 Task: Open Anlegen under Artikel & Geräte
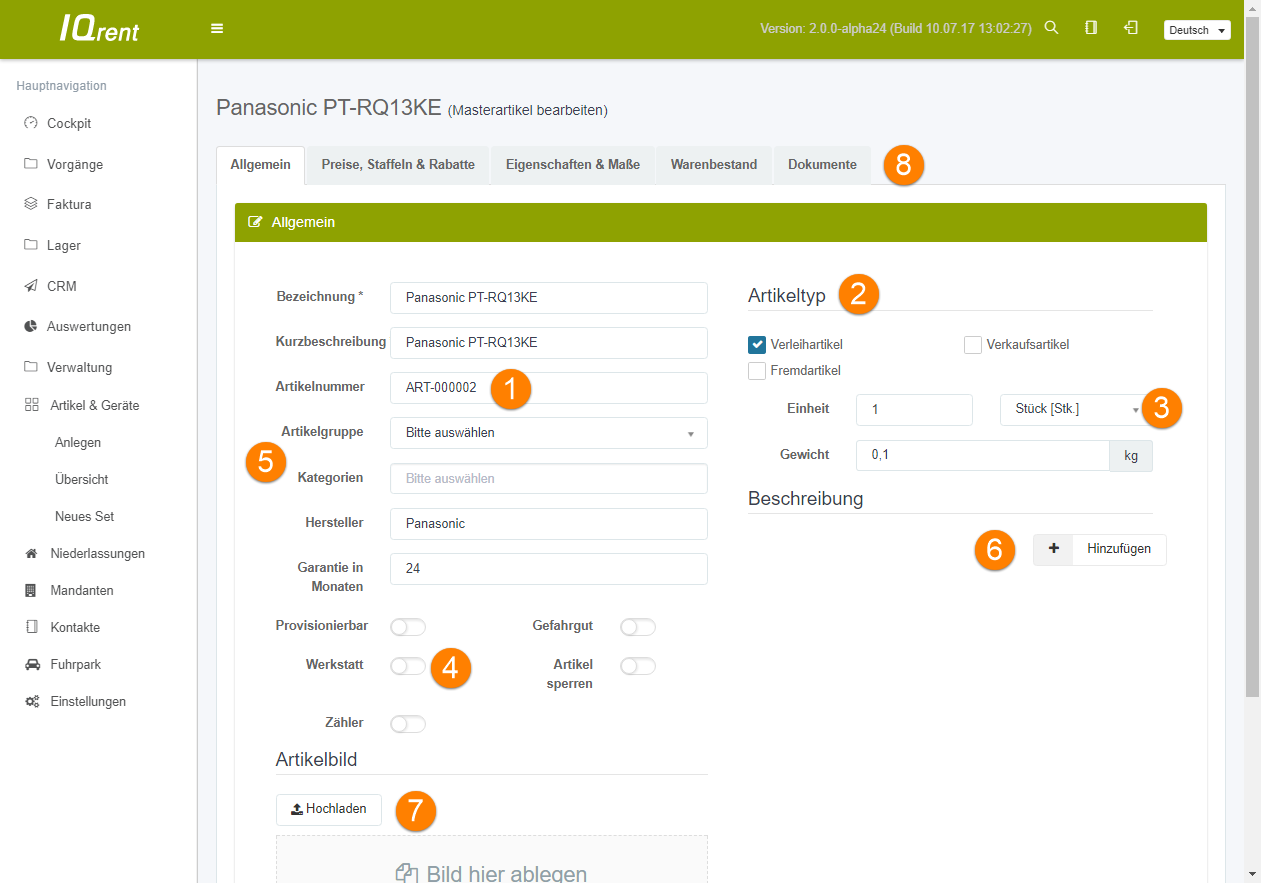78,443
